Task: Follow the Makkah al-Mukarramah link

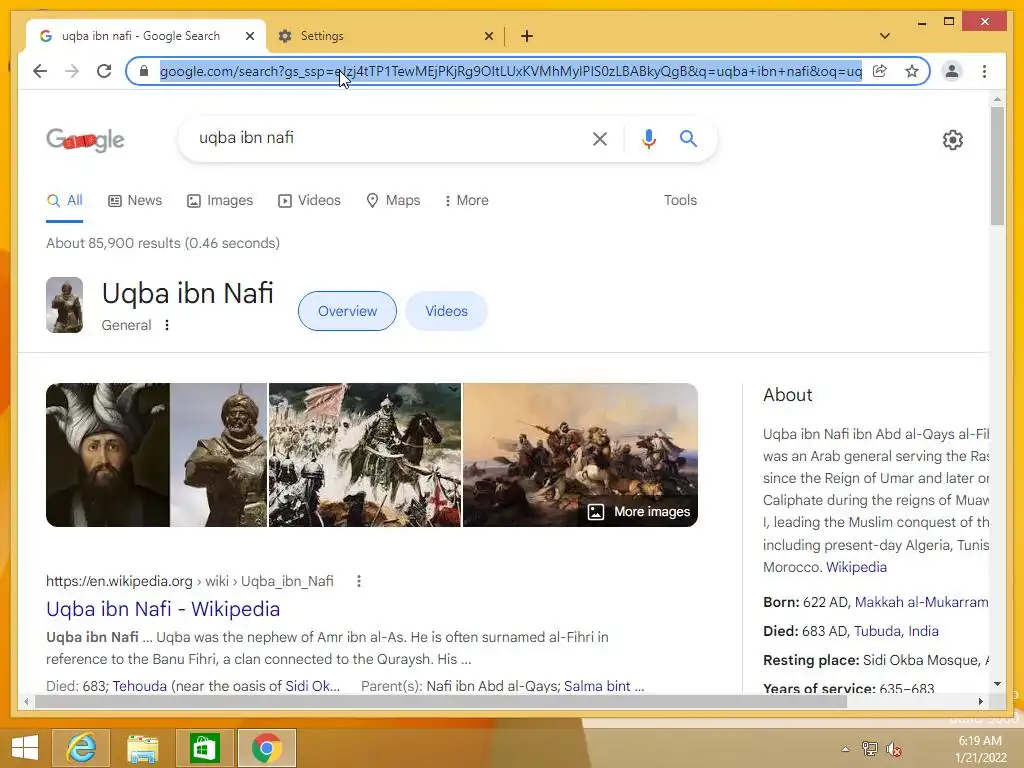Action: 921,602
